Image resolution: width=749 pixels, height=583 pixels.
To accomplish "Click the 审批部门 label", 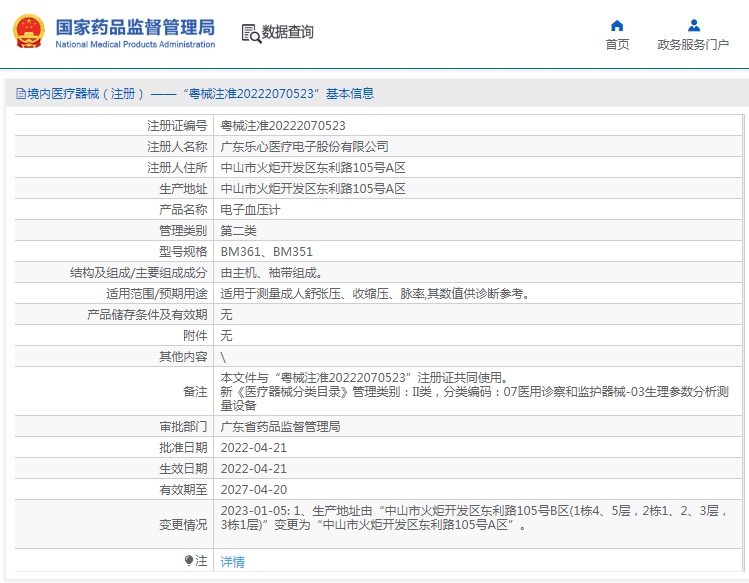I will tap(183, 427).
